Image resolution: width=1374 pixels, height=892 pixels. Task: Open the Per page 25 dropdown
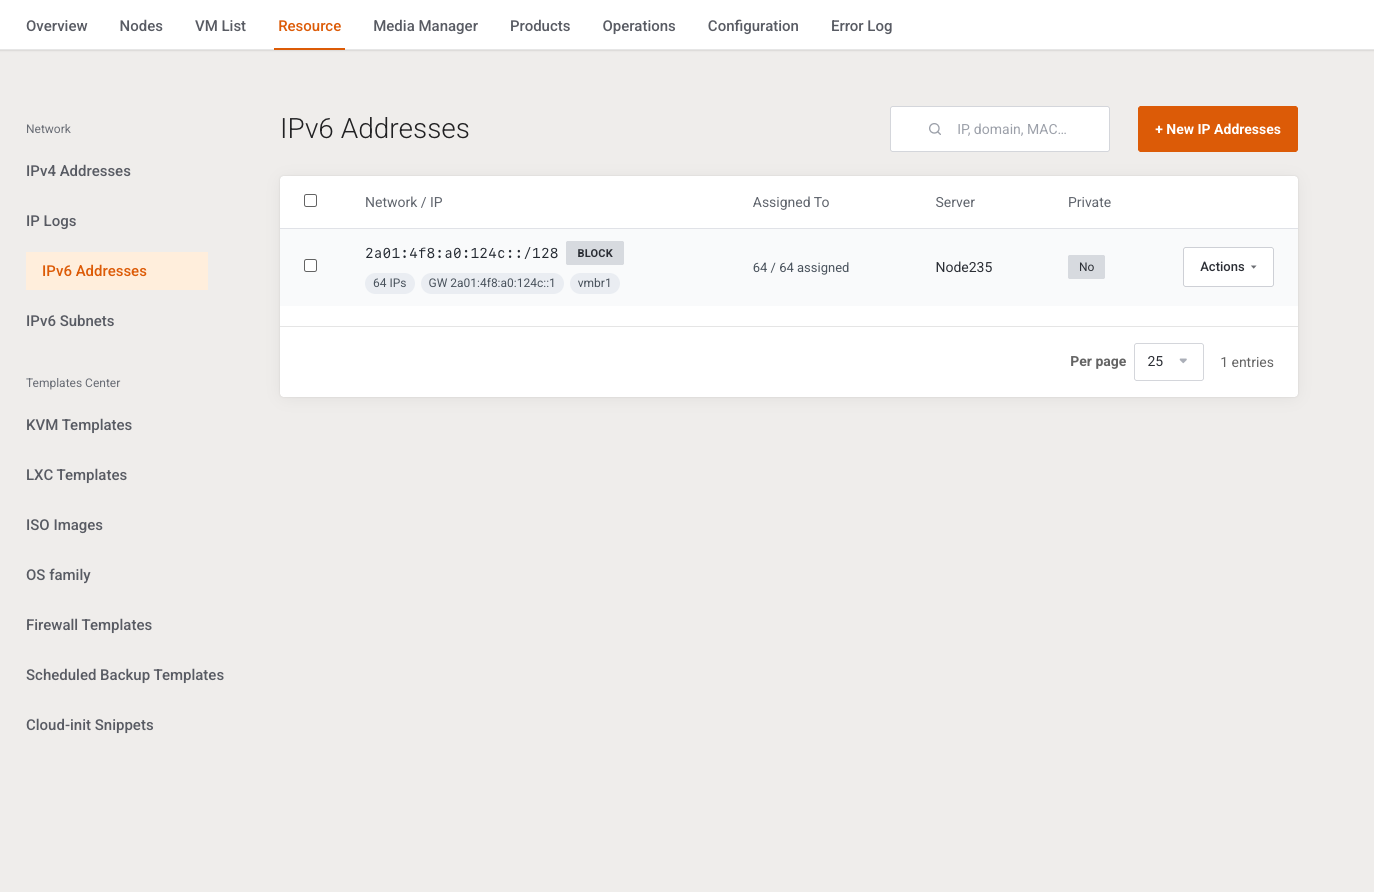point(1168,362)
